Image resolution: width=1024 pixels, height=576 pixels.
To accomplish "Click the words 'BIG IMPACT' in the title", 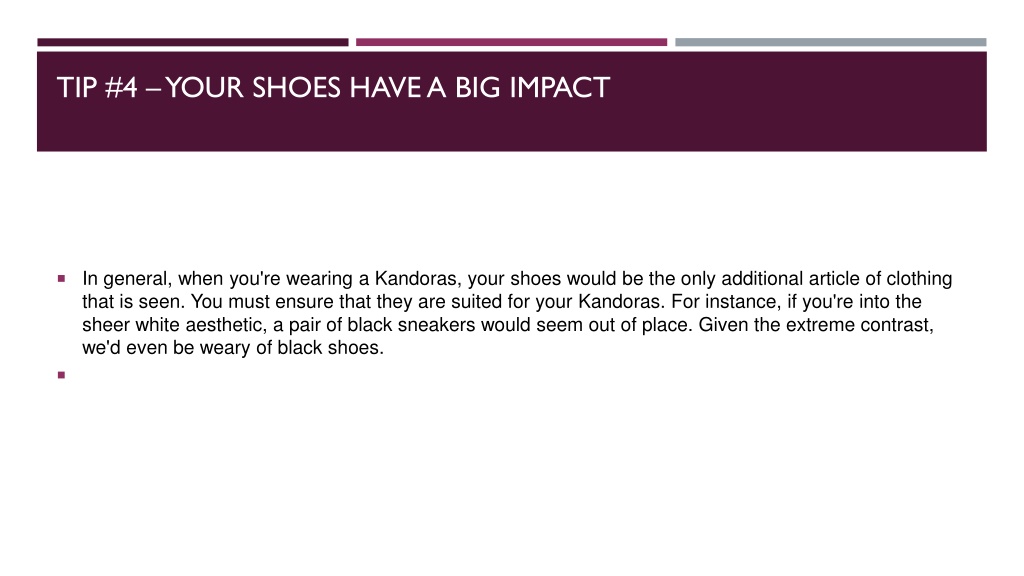I will pos(532,88).
